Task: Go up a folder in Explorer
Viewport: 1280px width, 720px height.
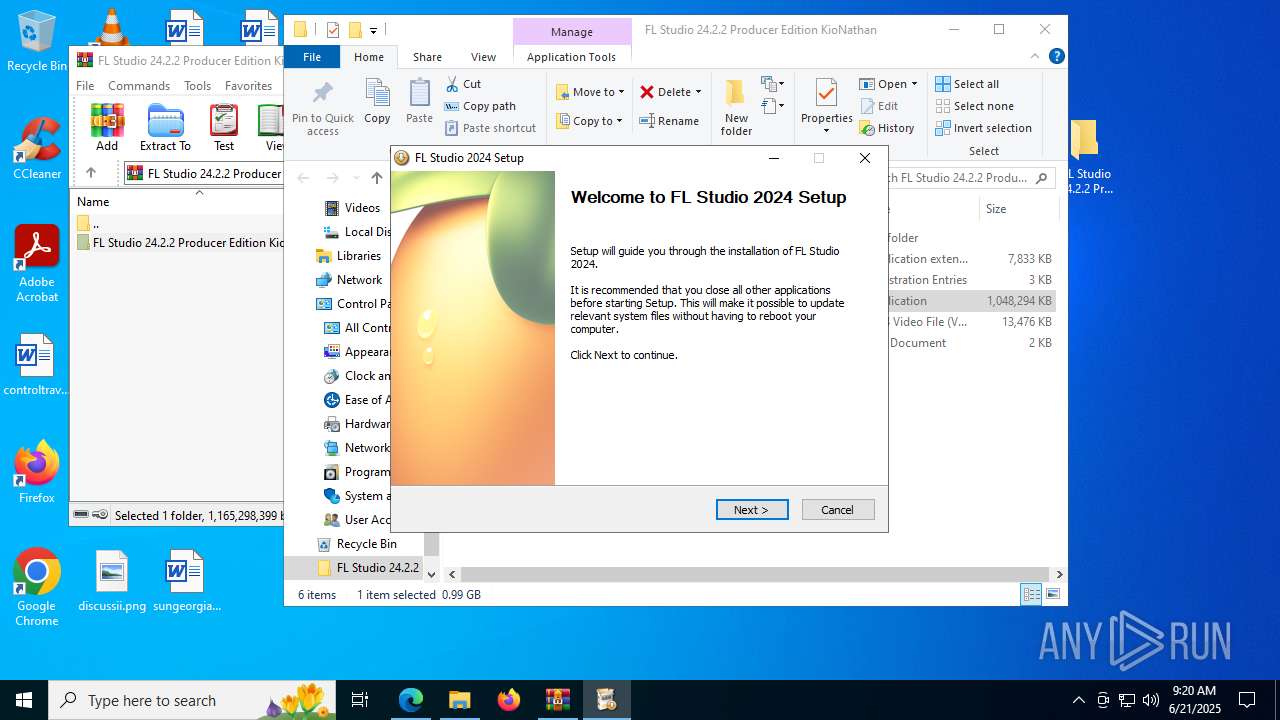Action: [x=376, y=178]
